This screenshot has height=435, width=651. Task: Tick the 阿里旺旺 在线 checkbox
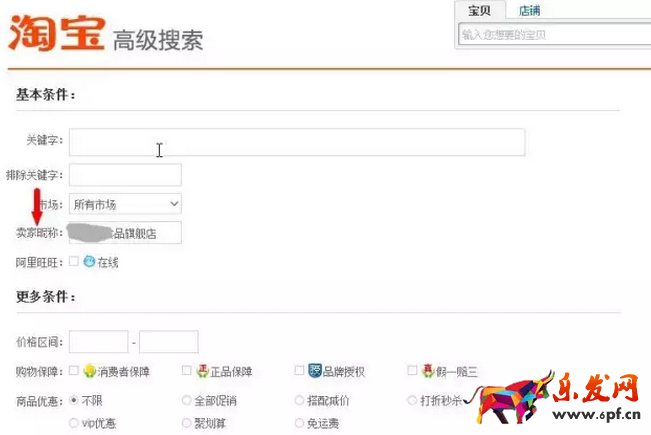(73, 262)
